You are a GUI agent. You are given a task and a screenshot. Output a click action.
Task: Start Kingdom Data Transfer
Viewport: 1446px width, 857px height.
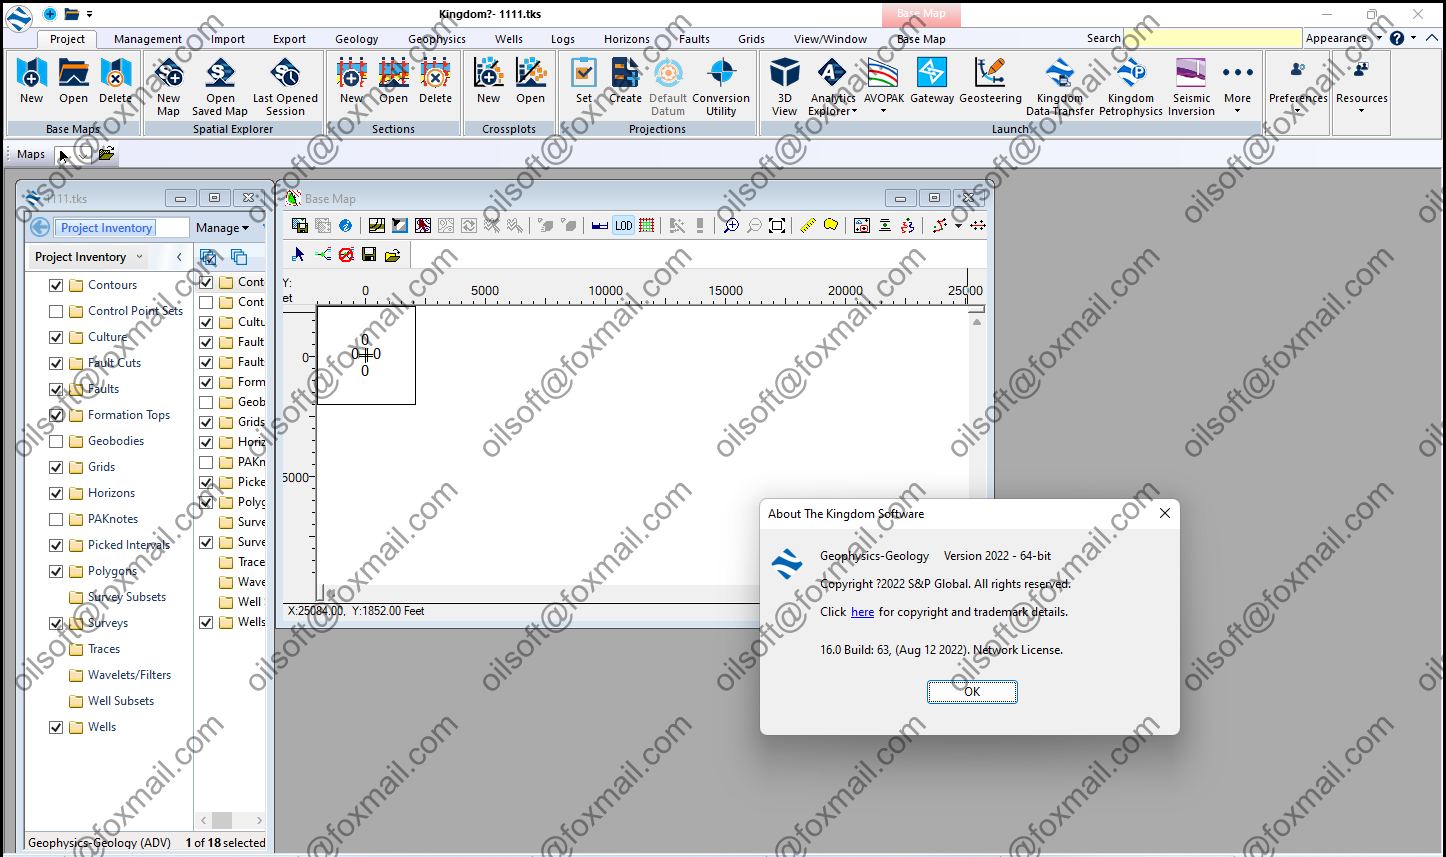pyautogui.click(x=1060, y=85)
